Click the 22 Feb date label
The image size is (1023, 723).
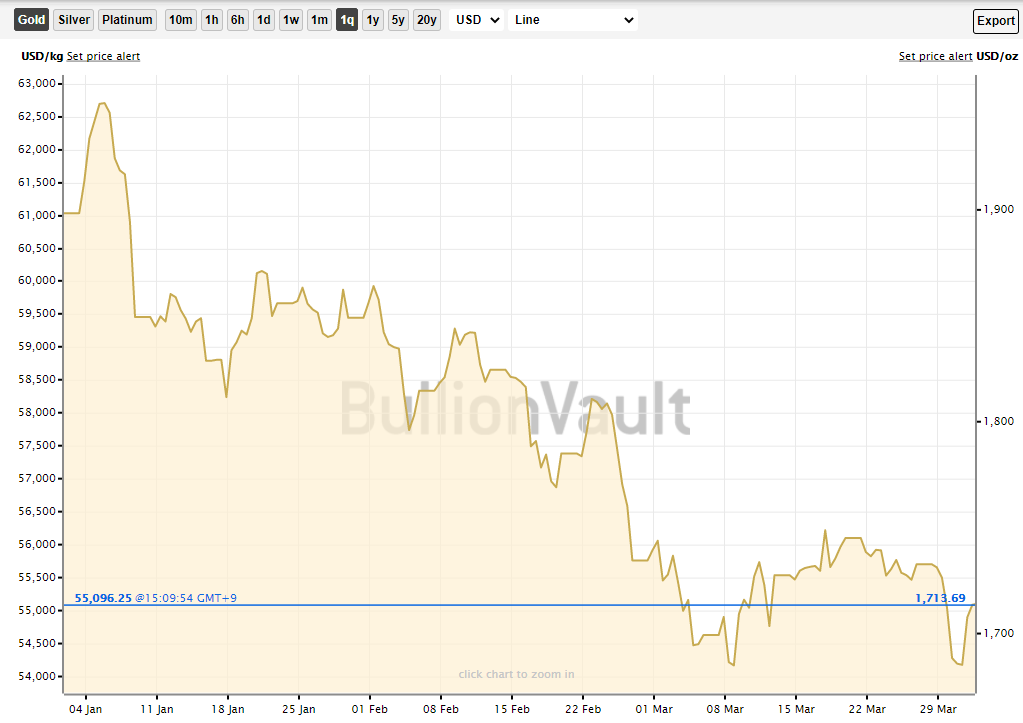(583, 709)
